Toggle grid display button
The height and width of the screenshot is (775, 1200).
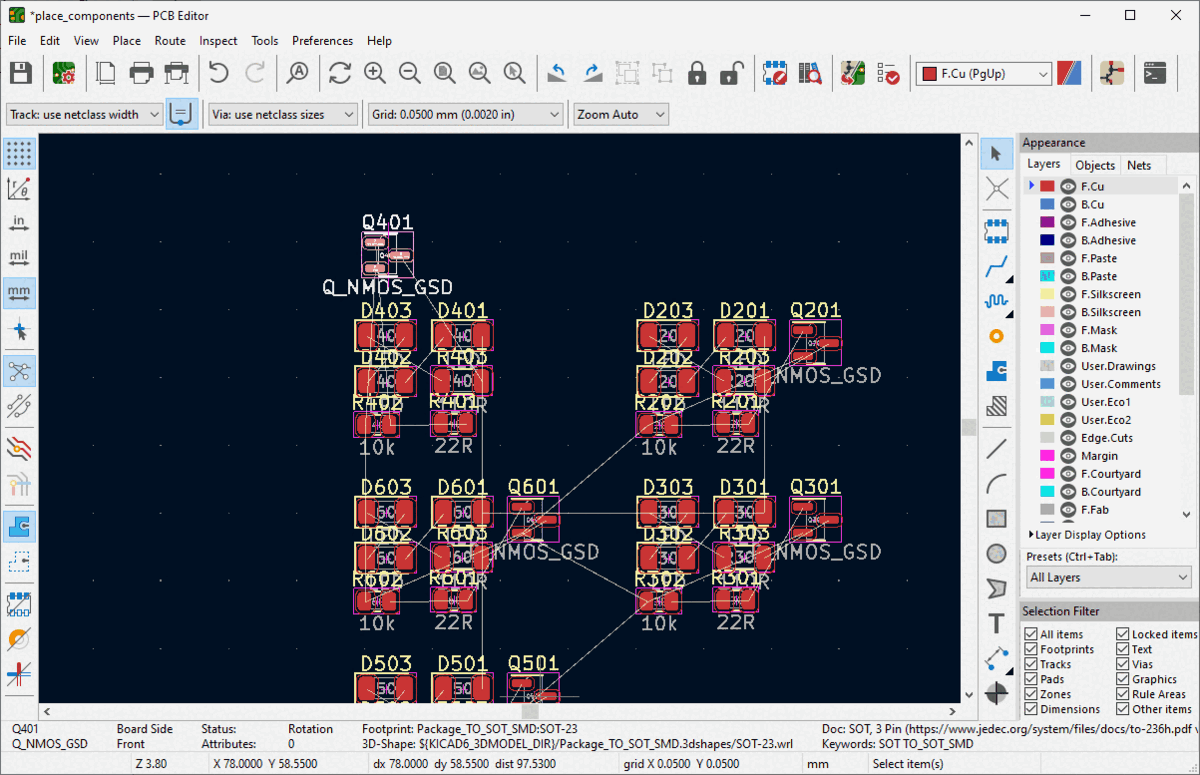pos(19,153)
